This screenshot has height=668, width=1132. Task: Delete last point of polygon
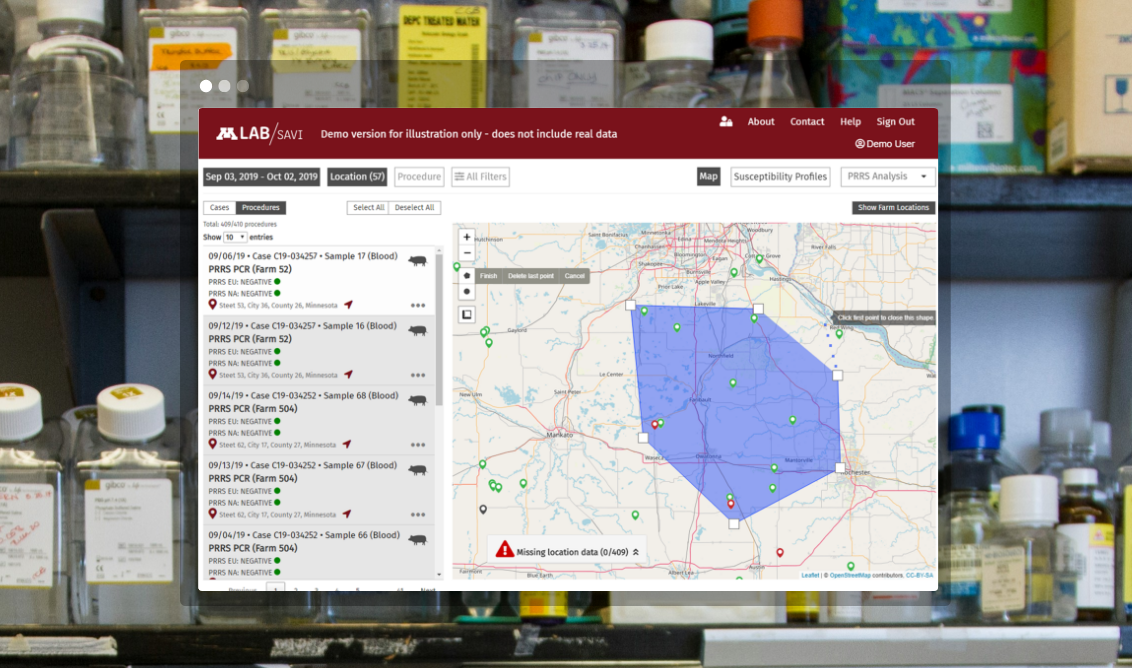[x=531, y=276]
